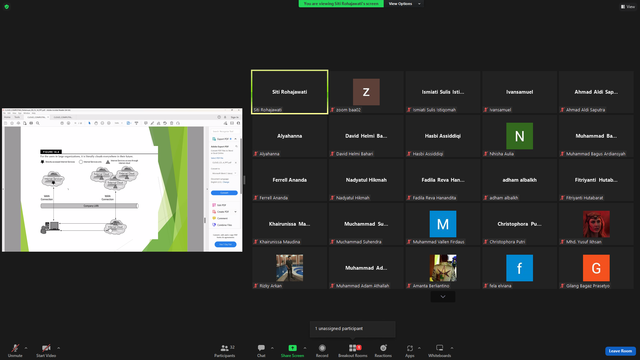Click the adham albalkh participant tile

coord(519,180)
